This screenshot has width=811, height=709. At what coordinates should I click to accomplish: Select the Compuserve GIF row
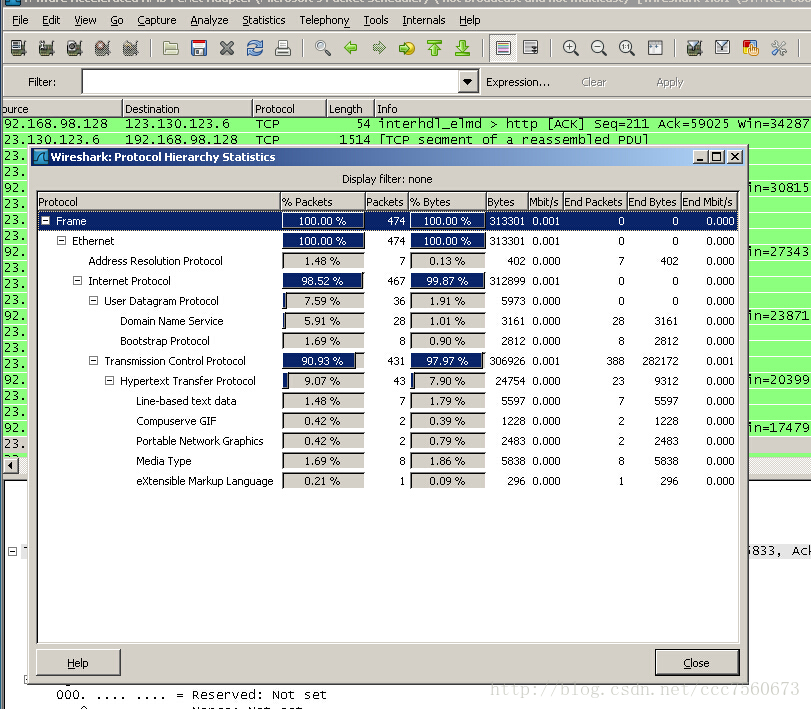click(x=388, y=421)
